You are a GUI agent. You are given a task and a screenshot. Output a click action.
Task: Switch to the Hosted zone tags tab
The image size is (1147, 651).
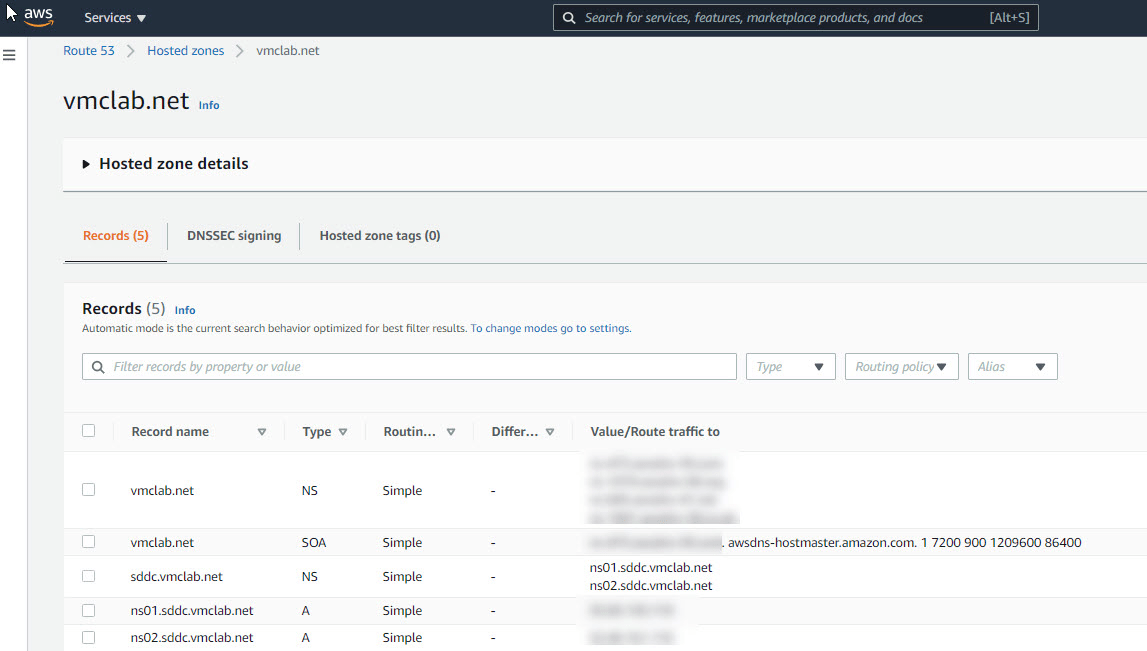(x=380, y=236)
